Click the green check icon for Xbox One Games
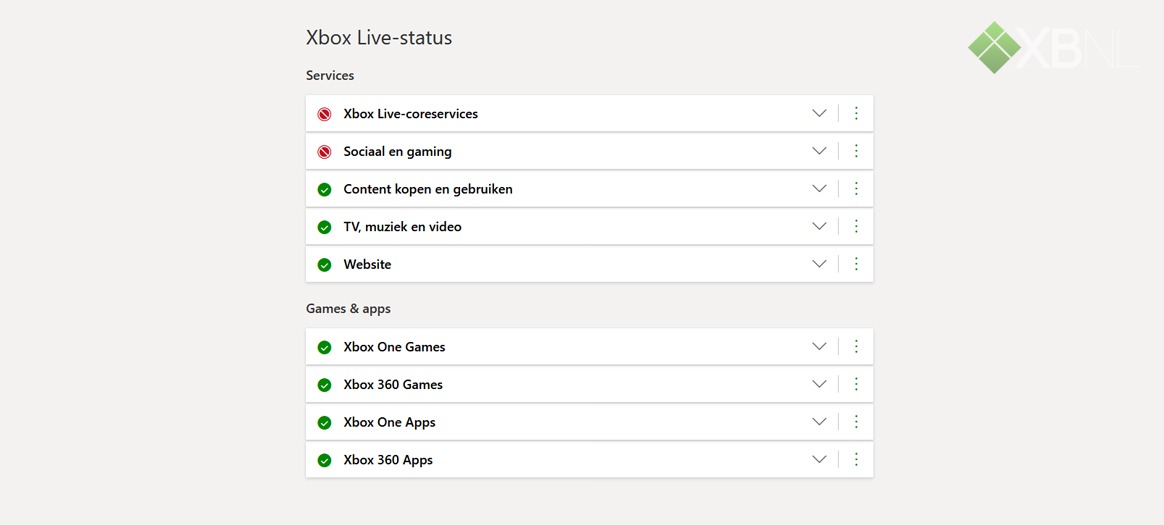 tap(324, 347)
